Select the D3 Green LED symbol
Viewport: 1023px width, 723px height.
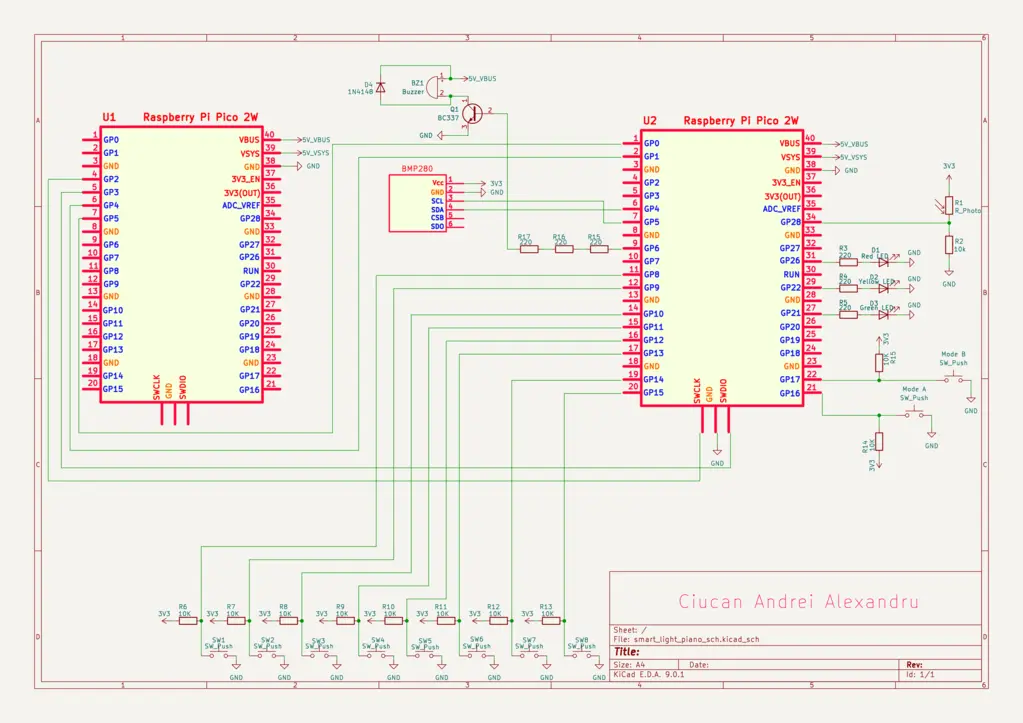[x=883, y=315]
